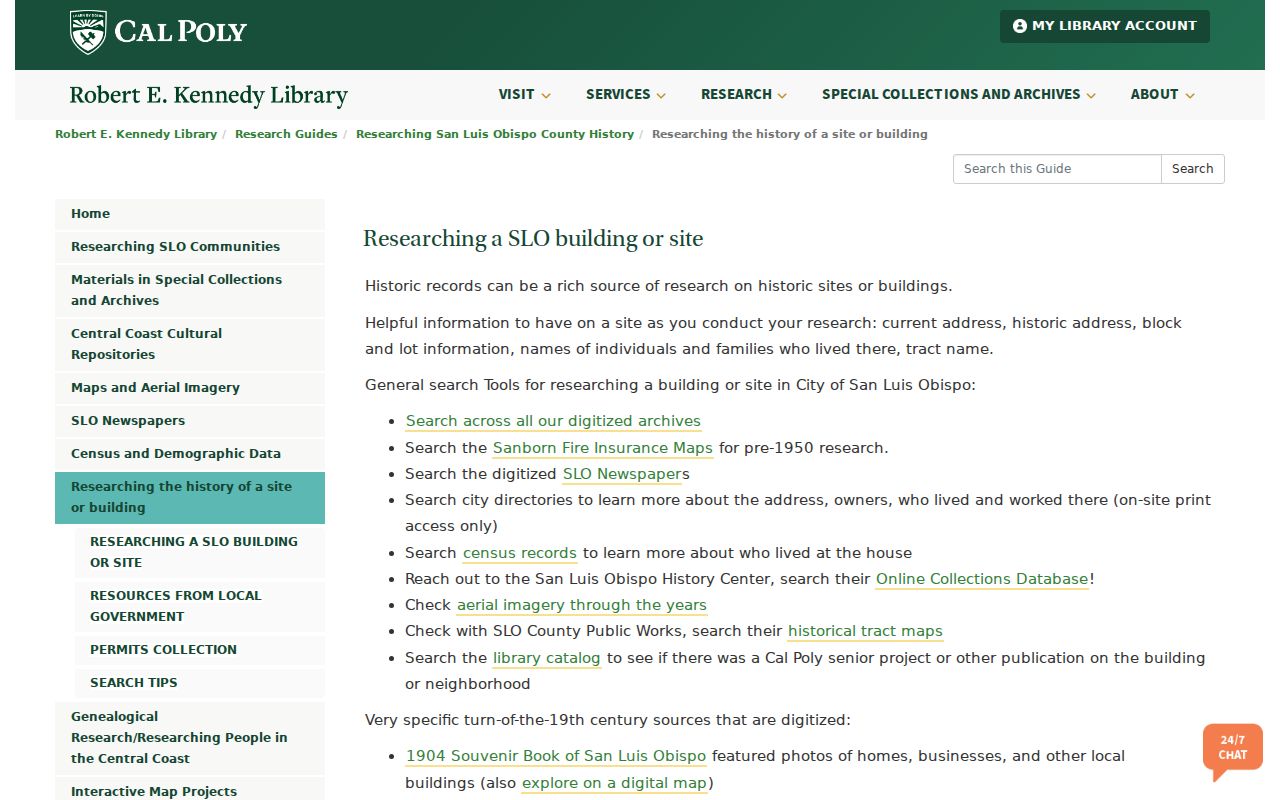Expand the Services dropdown menu

point(626,94)
